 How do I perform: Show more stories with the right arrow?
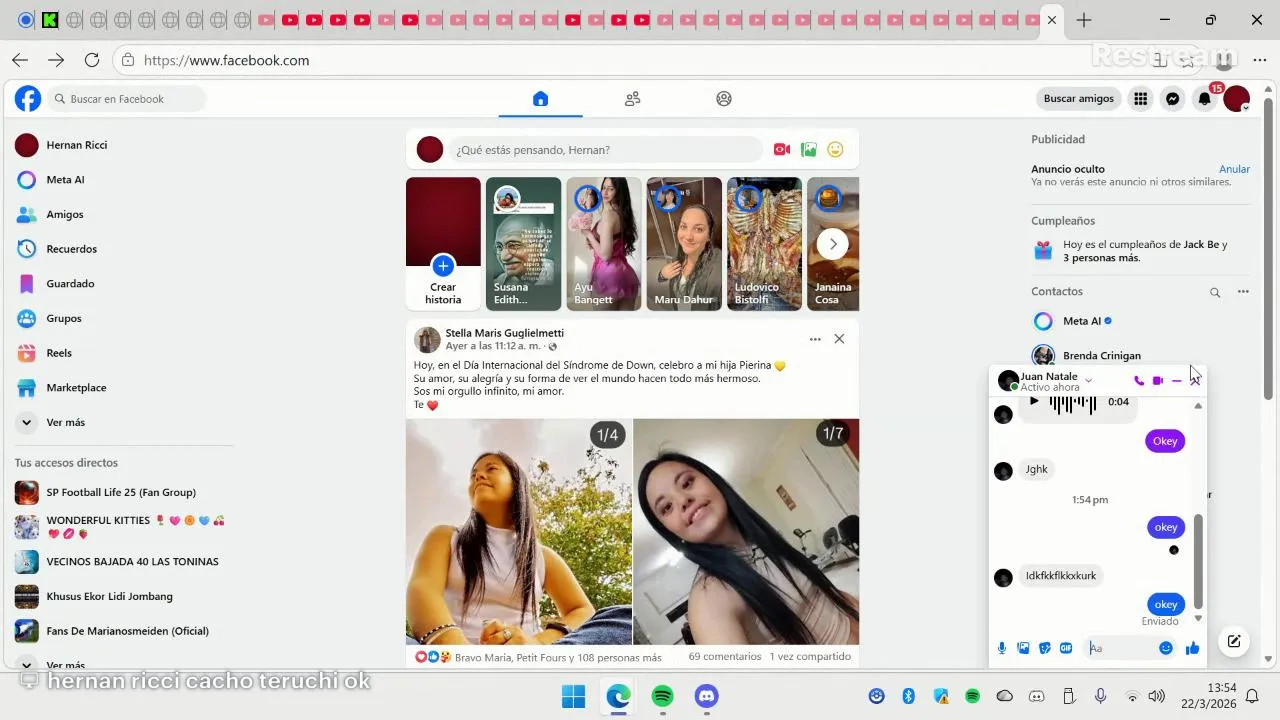point(832,244)
